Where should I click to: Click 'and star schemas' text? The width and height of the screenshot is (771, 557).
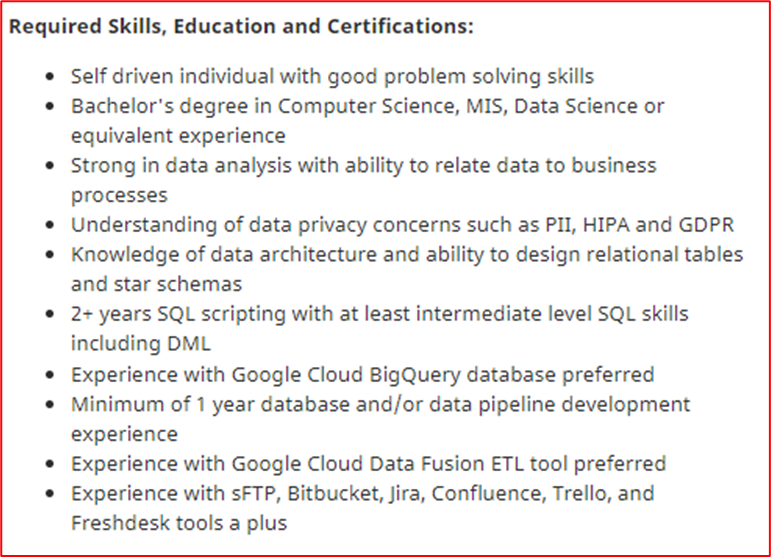pos(156,285)
